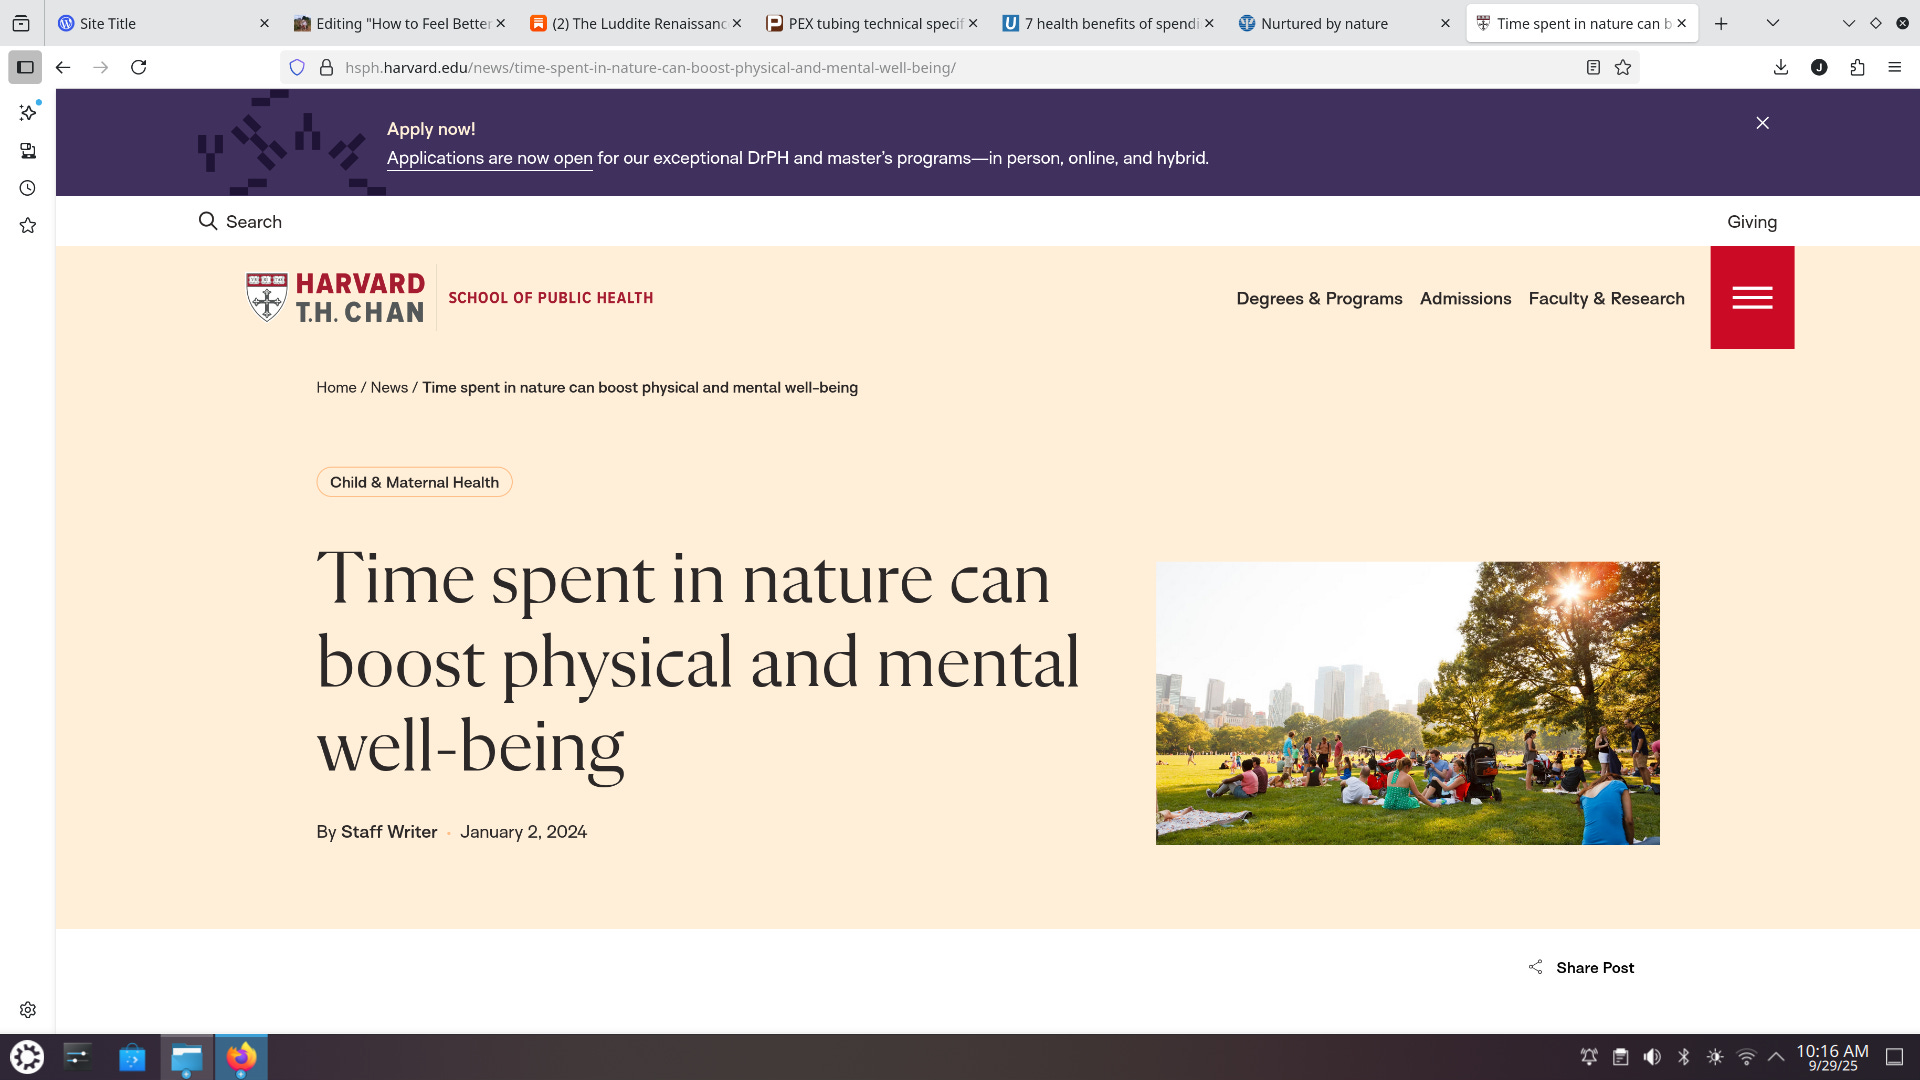The width and height of the screenshot is (1920, 1080).
Task: Open Degrees & Programs menu
Action: 1318,298
